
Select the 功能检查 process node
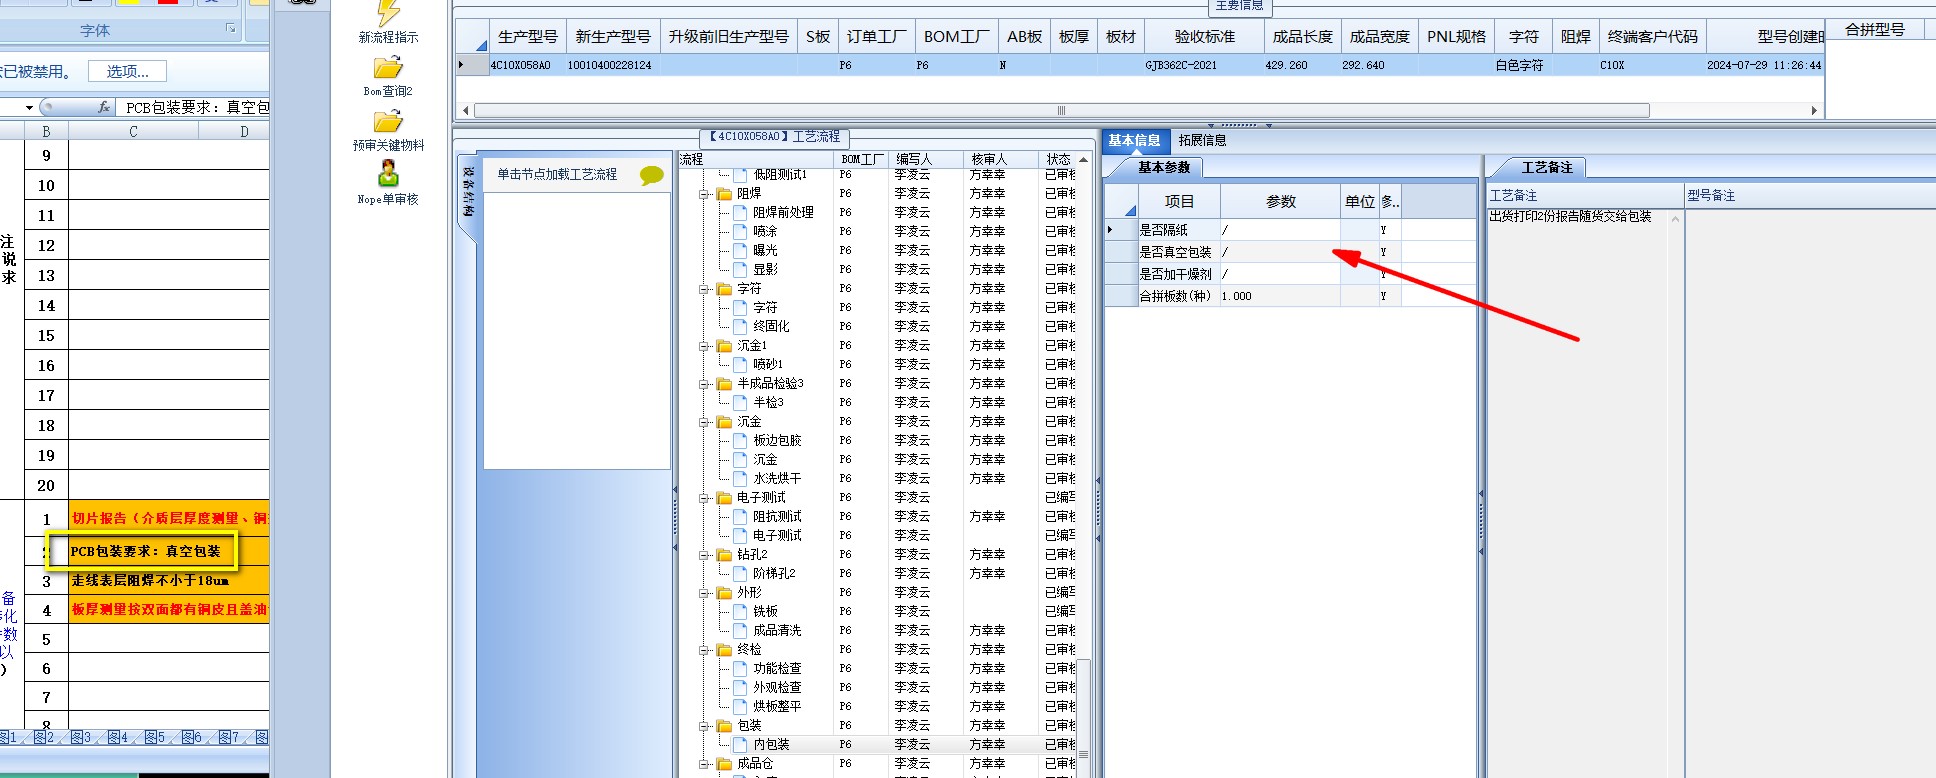pyautogui.click(x=777, y=668)
